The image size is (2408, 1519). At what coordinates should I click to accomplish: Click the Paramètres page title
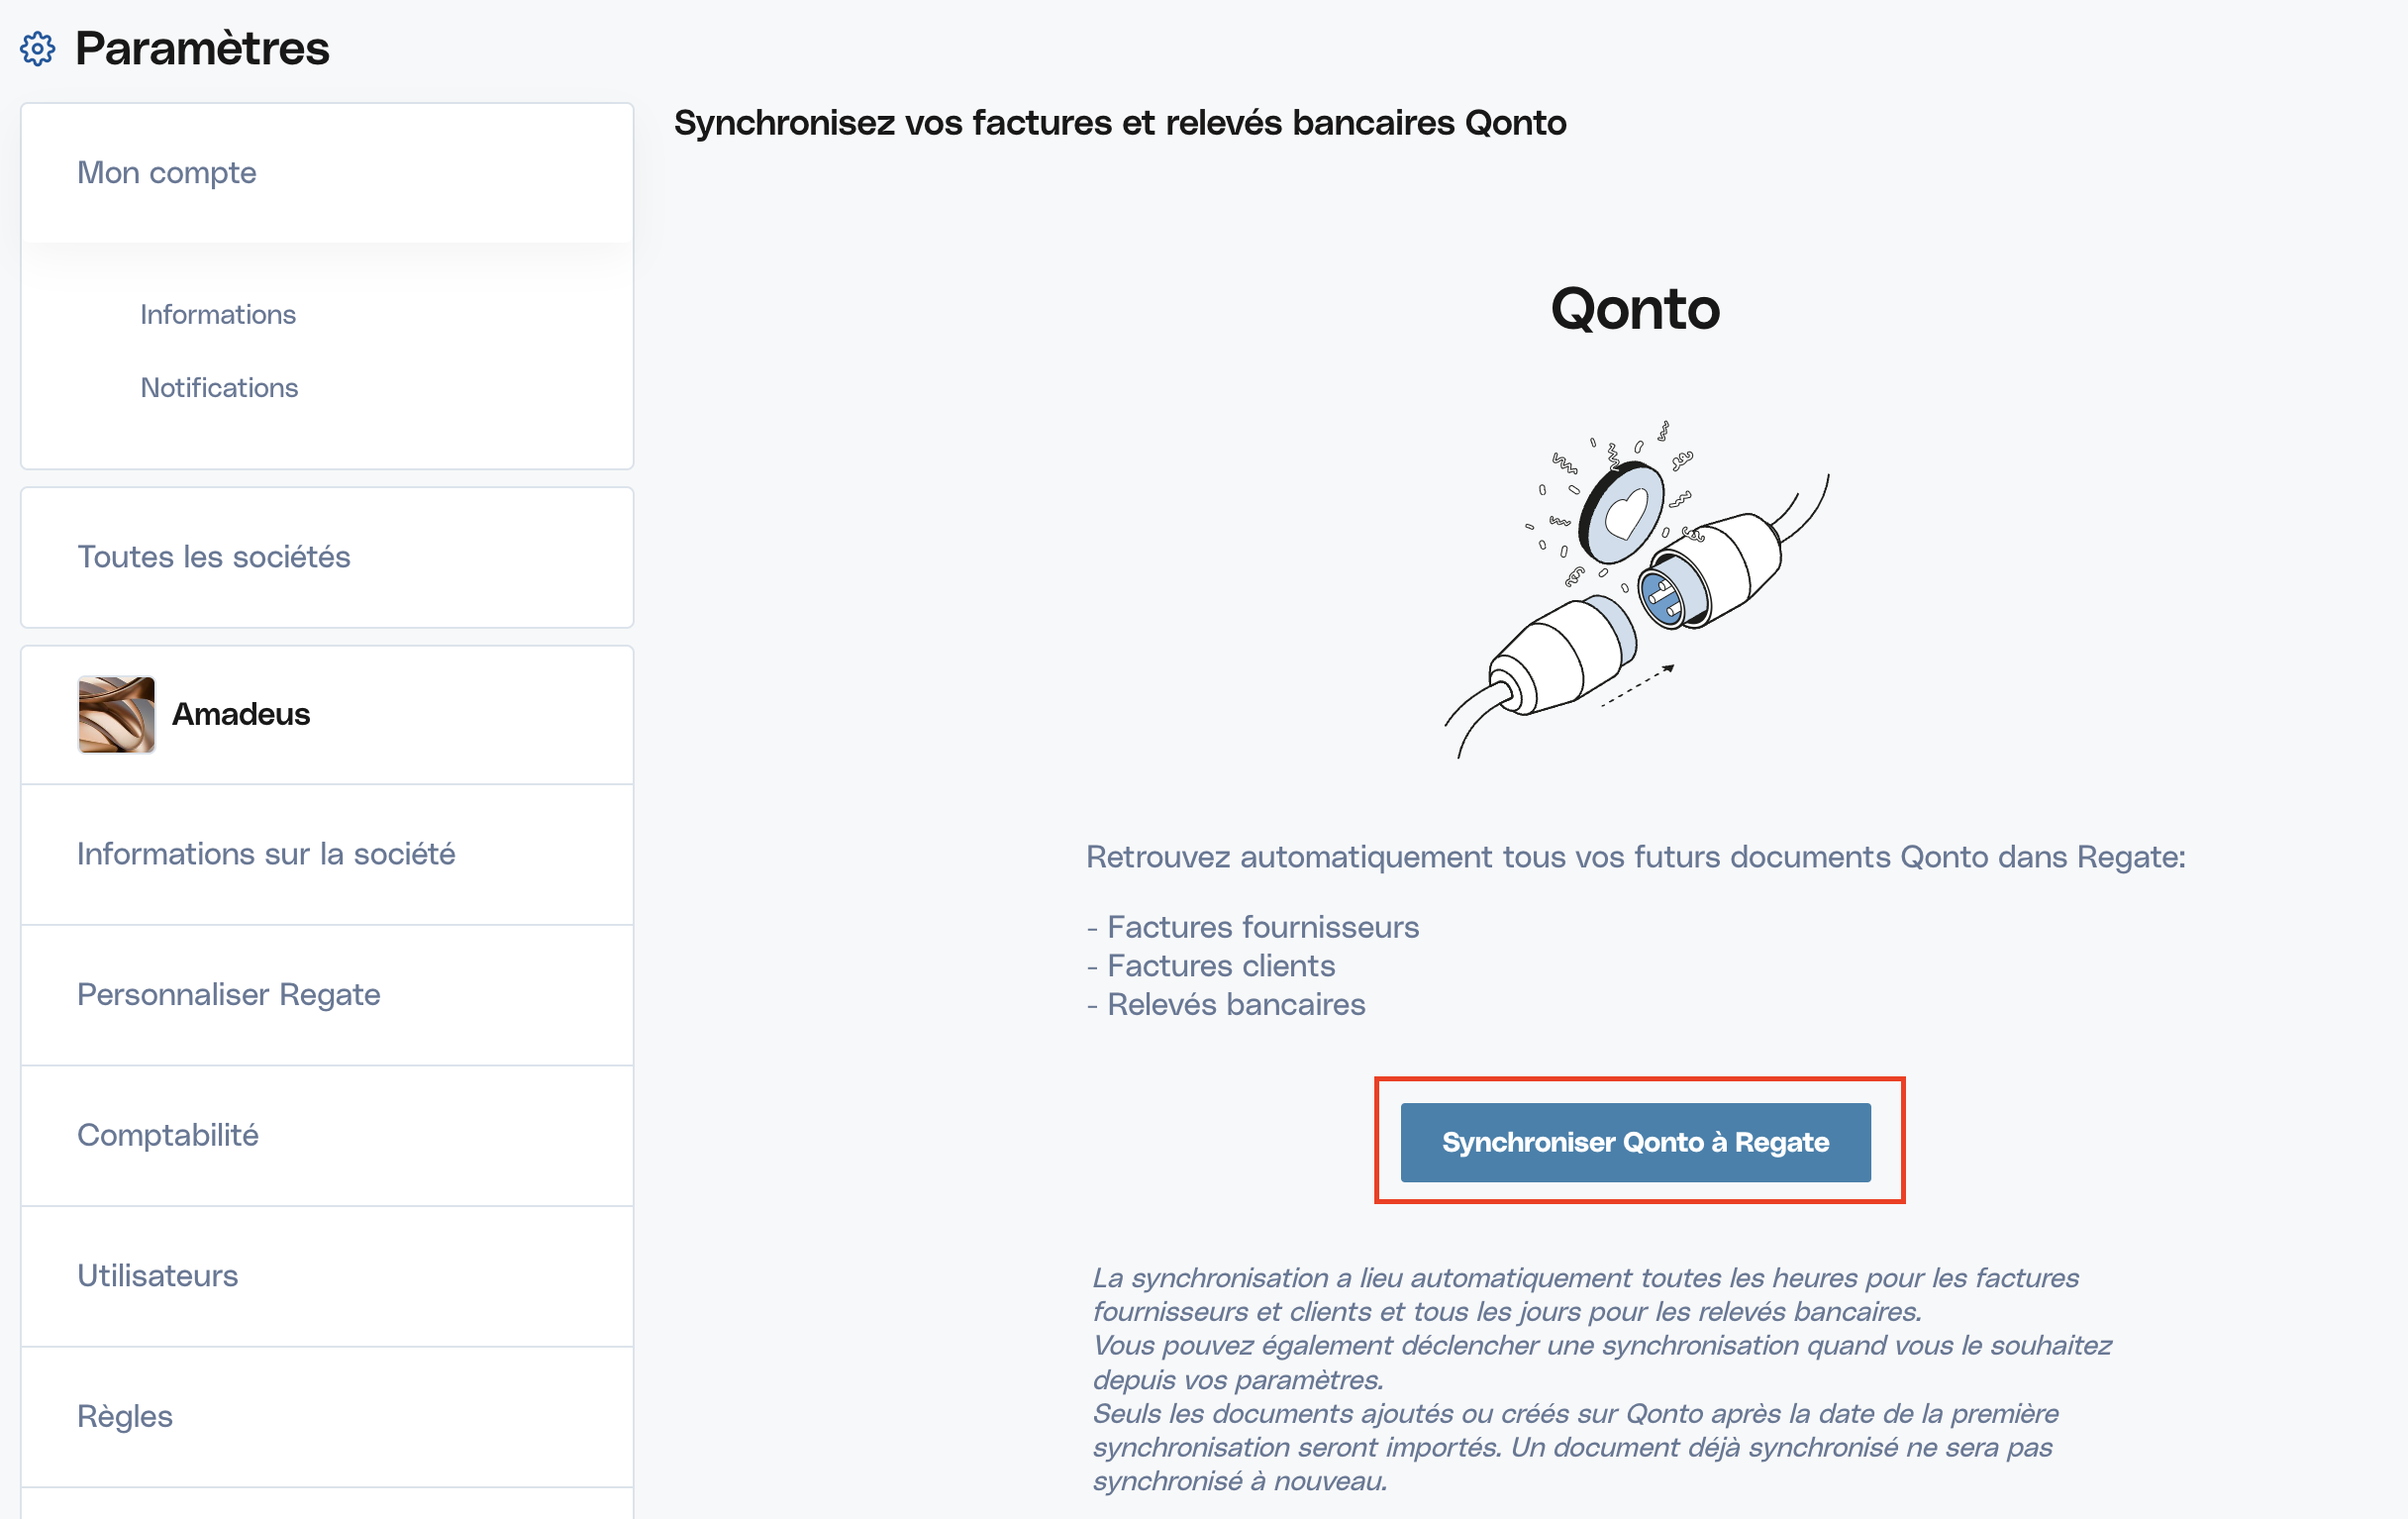coord(202,48)
